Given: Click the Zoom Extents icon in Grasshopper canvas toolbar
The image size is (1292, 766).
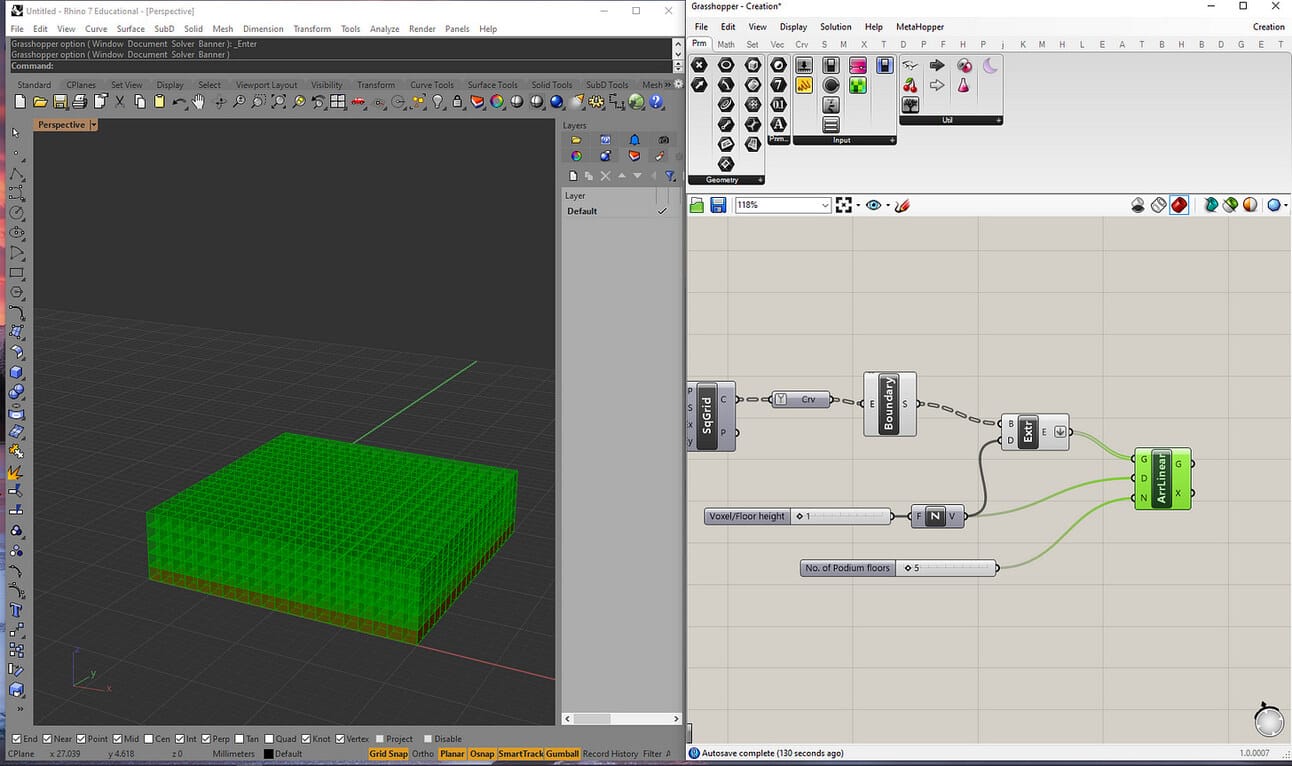Looking at the screenshot, I should (844, 205).
